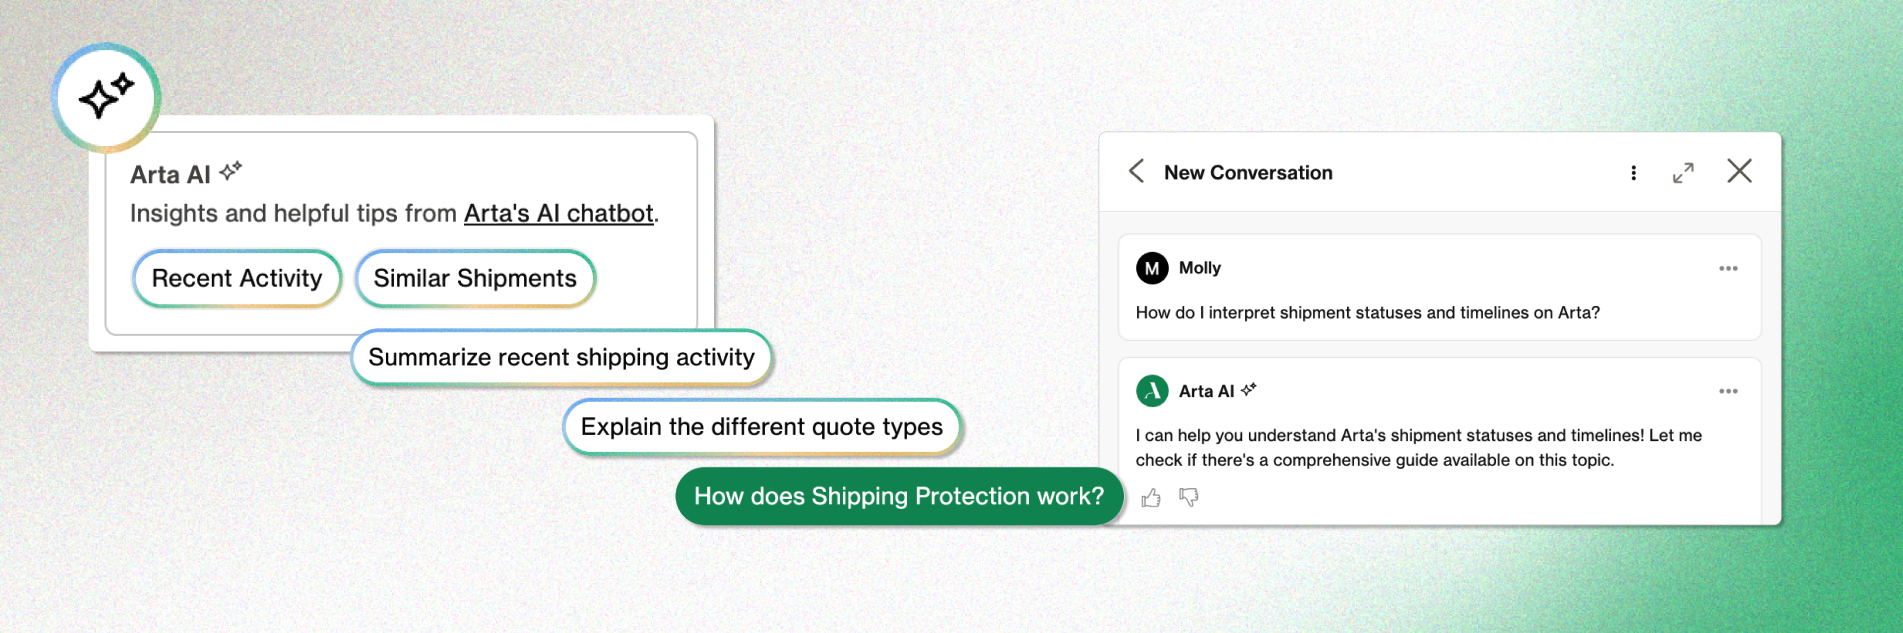The image size is (1903, 633).
Task: Click the round sparkle Arta AI icon
Action: click(x=106, y=97)
